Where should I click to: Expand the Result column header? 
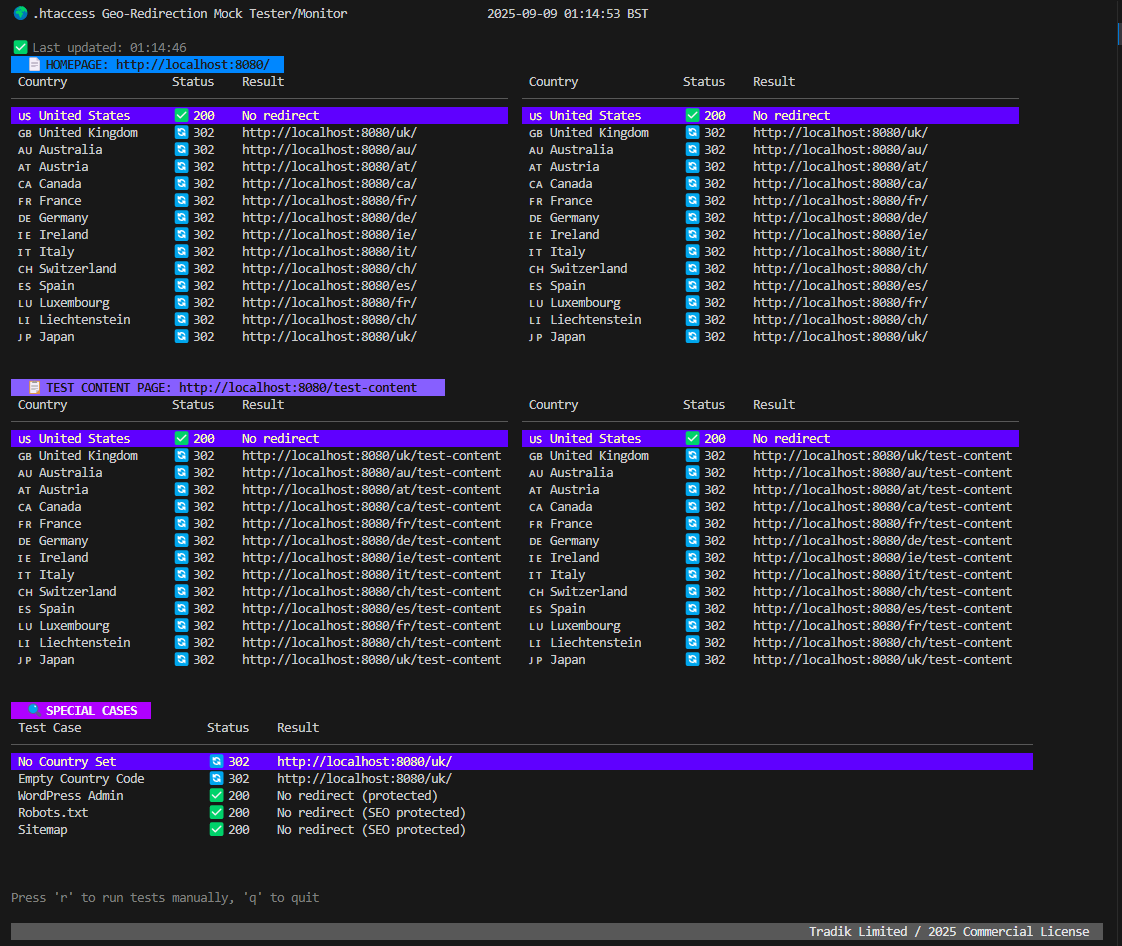(x=262, y=81)
